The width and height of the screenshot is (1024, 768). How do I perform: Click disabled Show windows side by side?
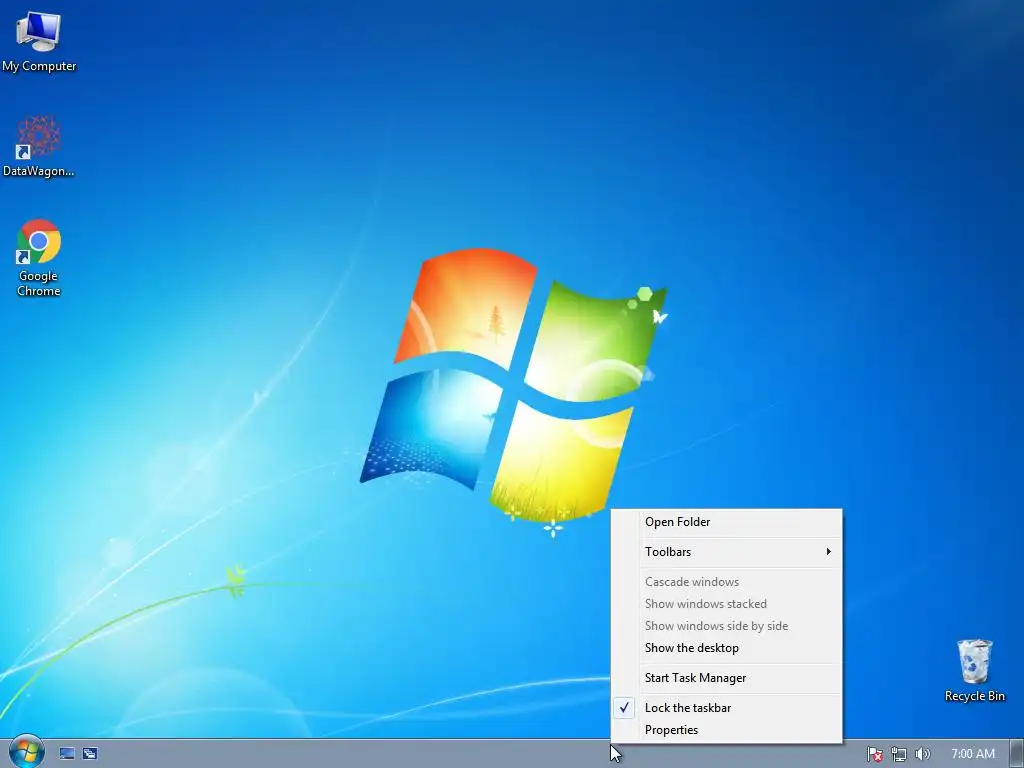click(726, 626)
